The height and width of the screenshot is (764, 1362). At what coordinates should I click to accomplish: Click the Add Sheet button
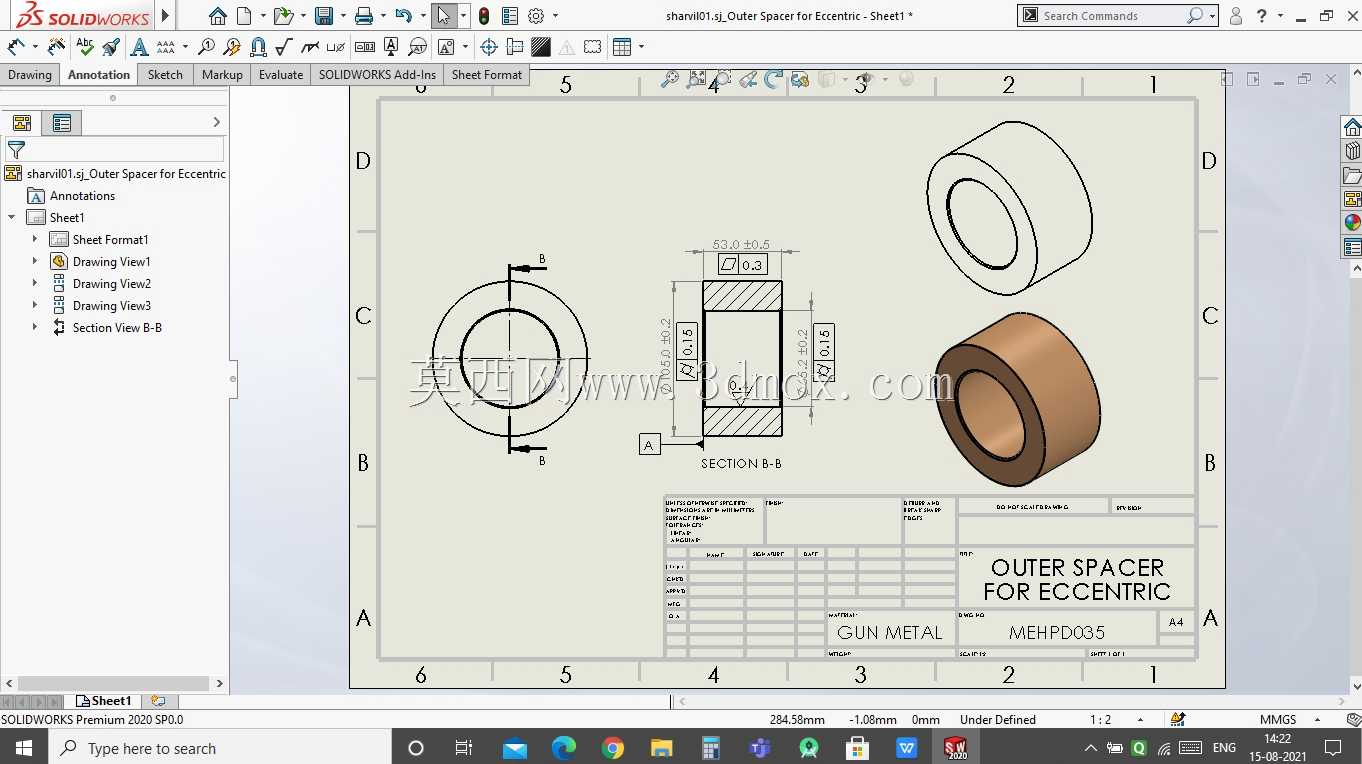(158, 701)
